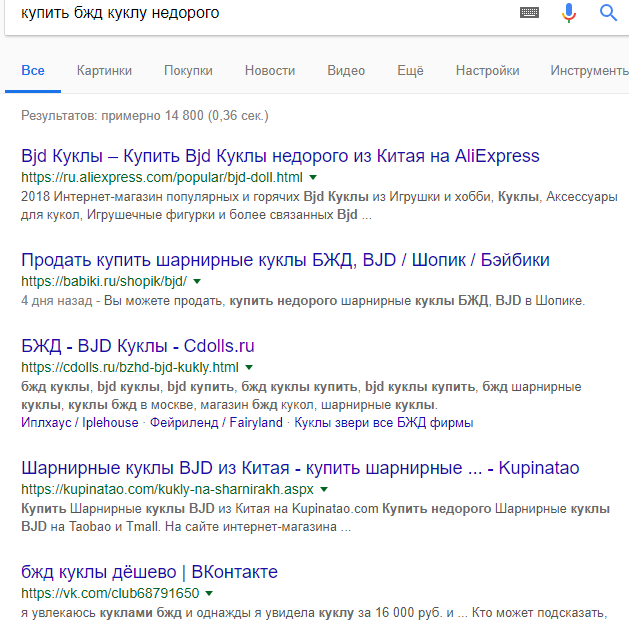Go to the Видео tab

point(346,70)
